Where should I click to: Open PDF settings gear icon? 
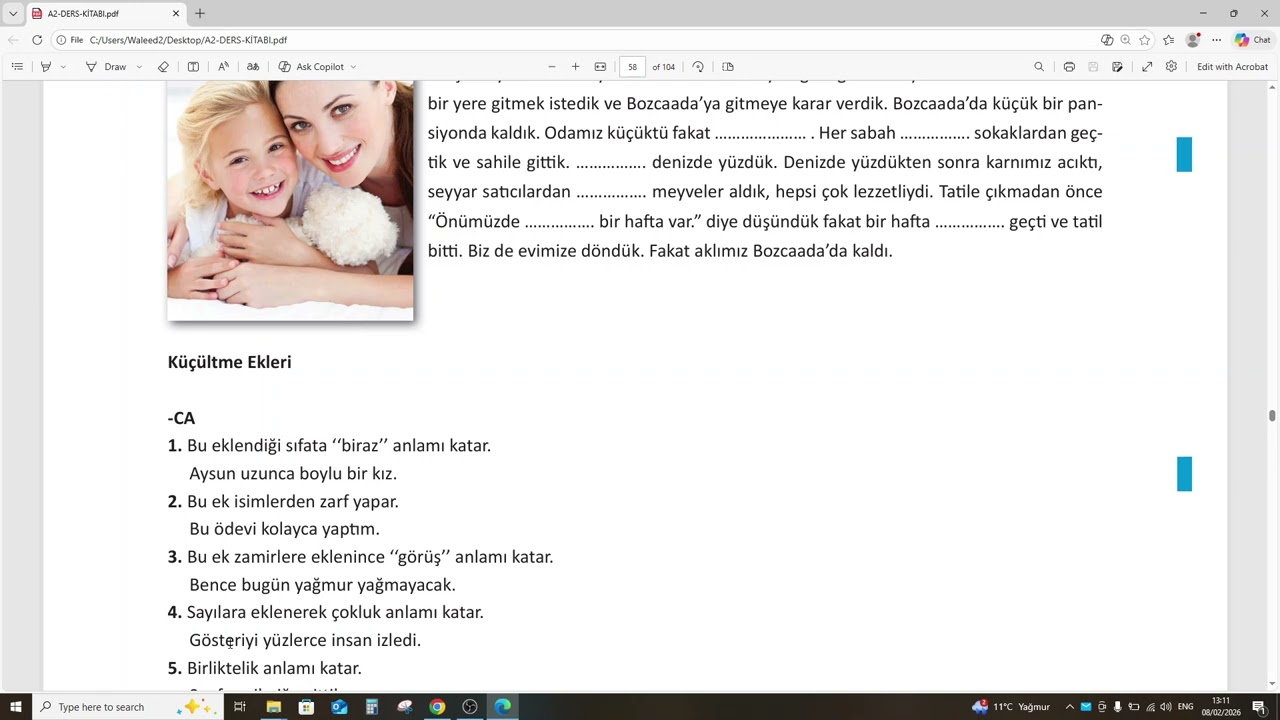coord(1171,67)
